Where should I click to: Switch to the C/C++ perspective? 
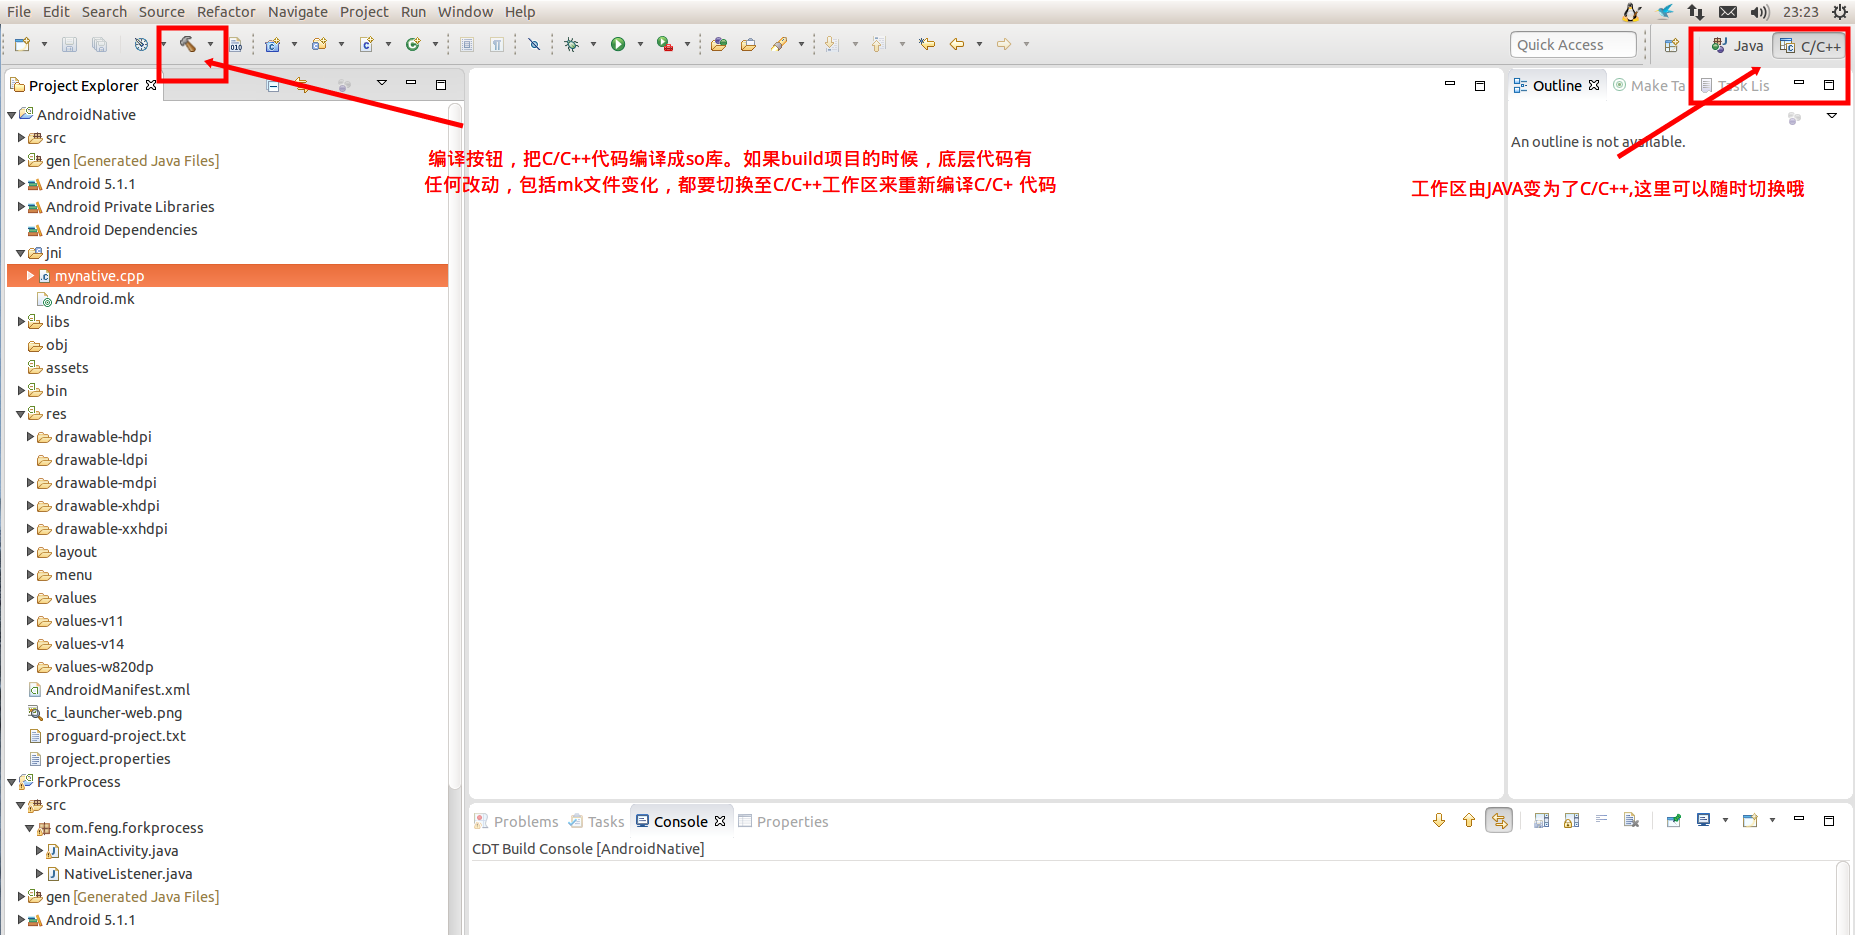pos(1810,46)
